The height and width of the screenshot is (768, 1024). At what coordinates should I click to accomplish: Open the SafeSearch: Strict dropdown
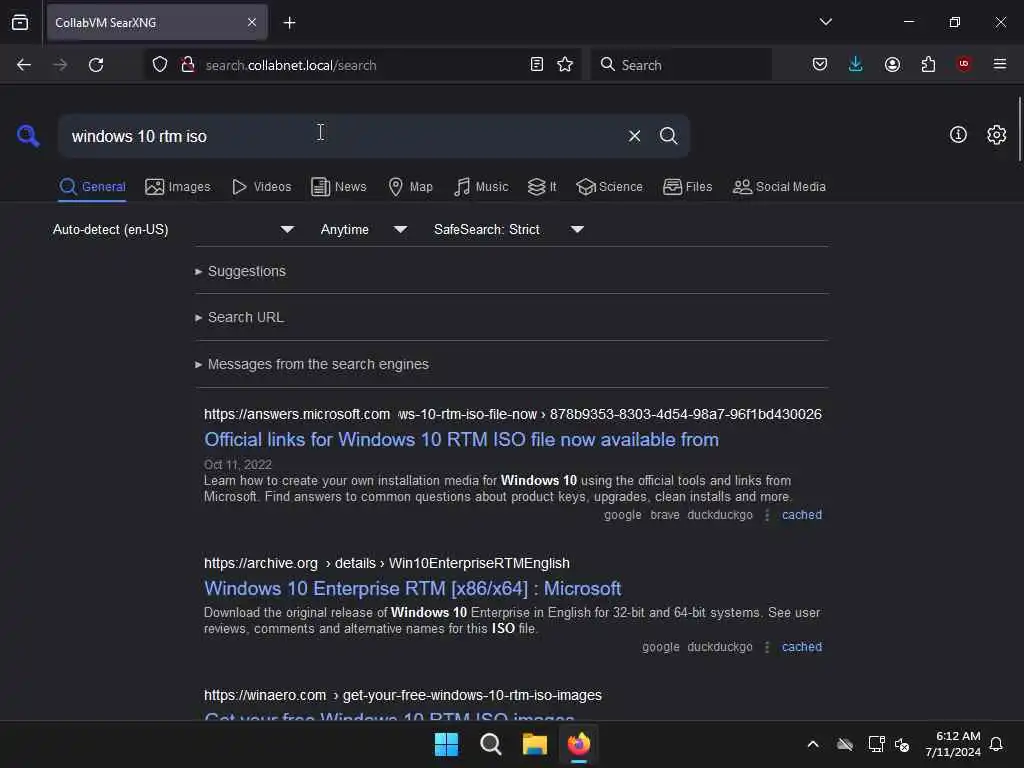click(509, 229)
